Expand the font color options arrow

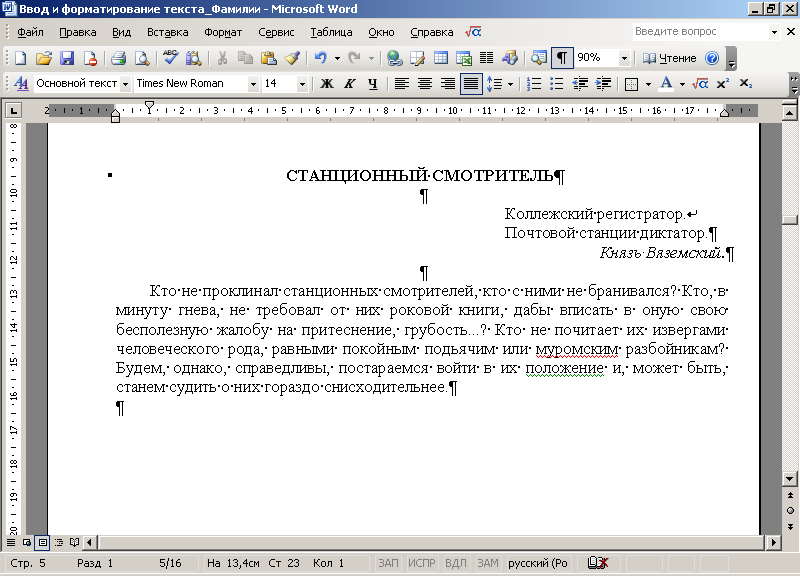tap(682, 84)
